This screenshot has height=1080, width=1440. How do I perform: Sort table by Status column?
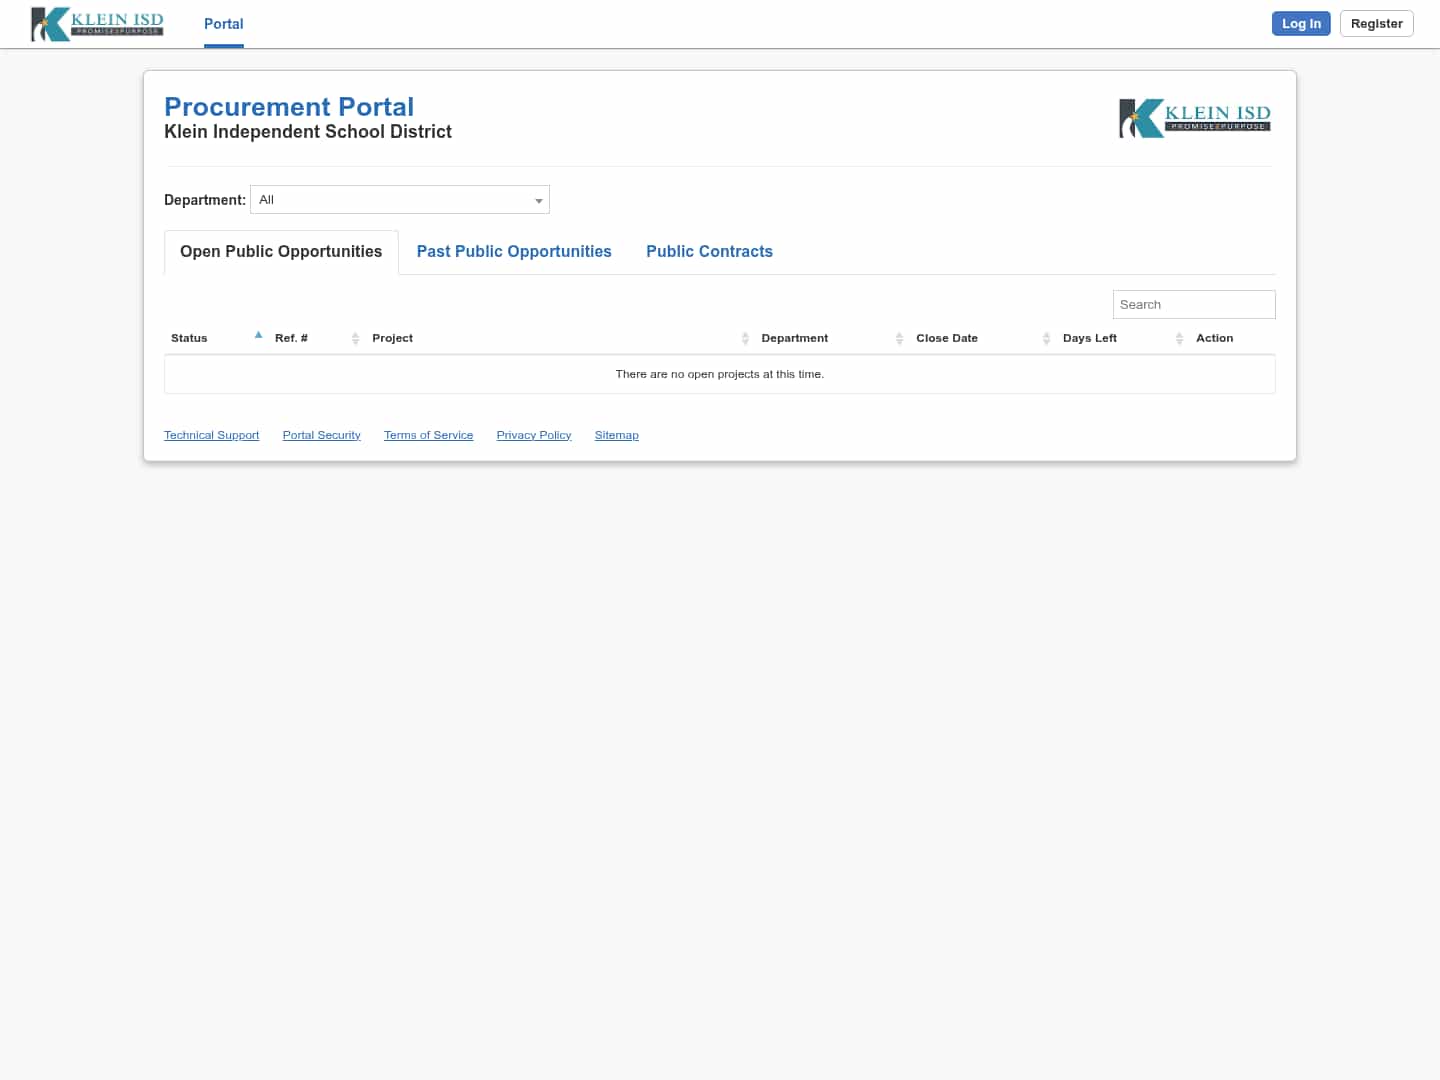tap(216, 338)
